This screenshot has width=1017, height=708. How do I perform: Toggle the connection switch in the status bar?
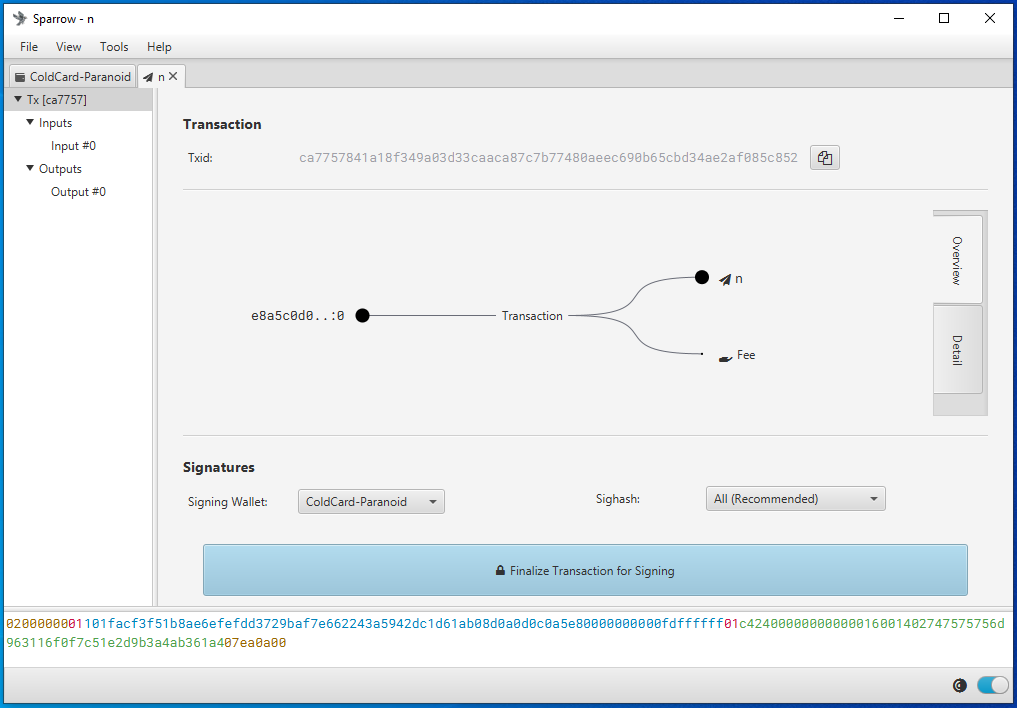click(x=992, y=685)
